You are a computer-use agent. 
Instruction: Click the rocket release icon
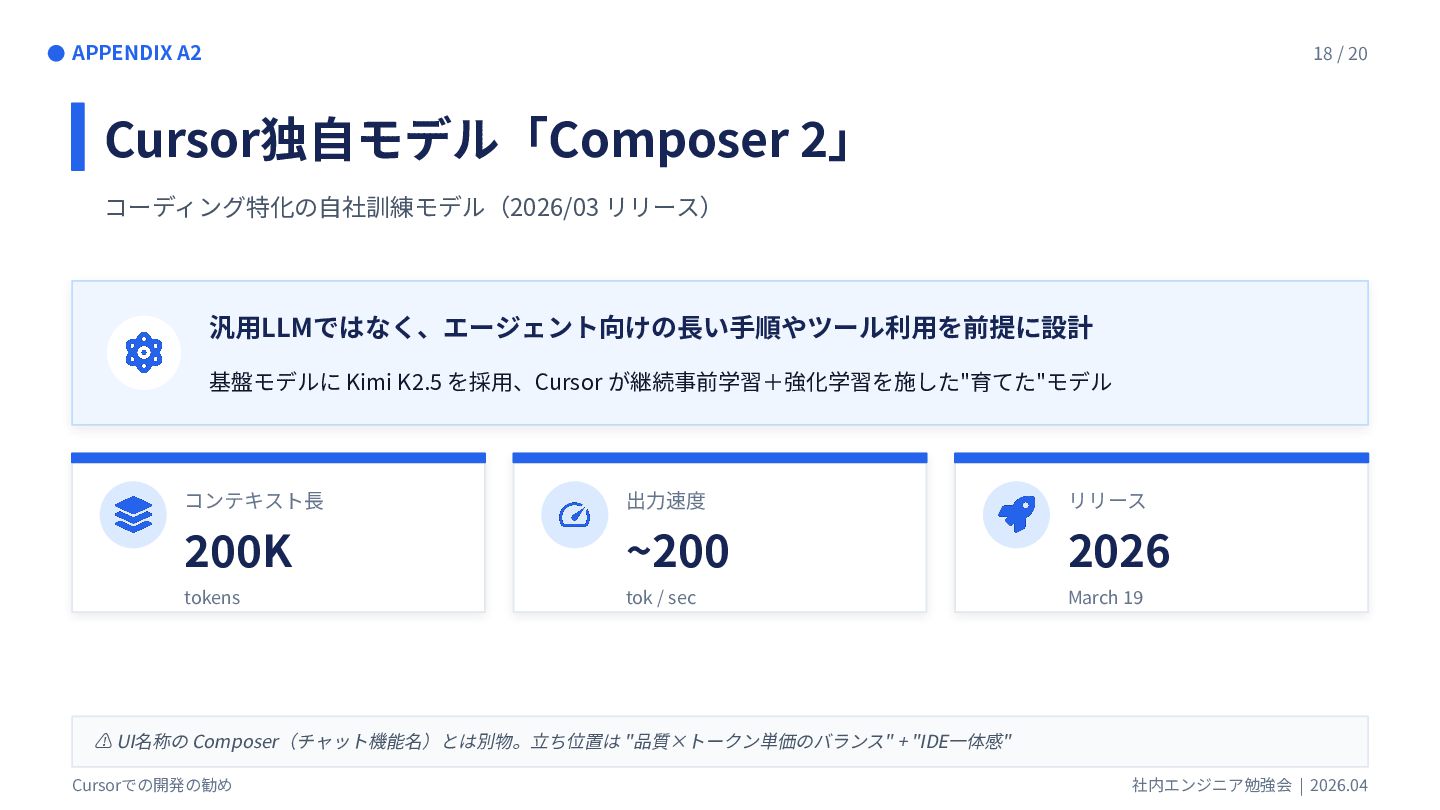click(x=1017, y=514)
